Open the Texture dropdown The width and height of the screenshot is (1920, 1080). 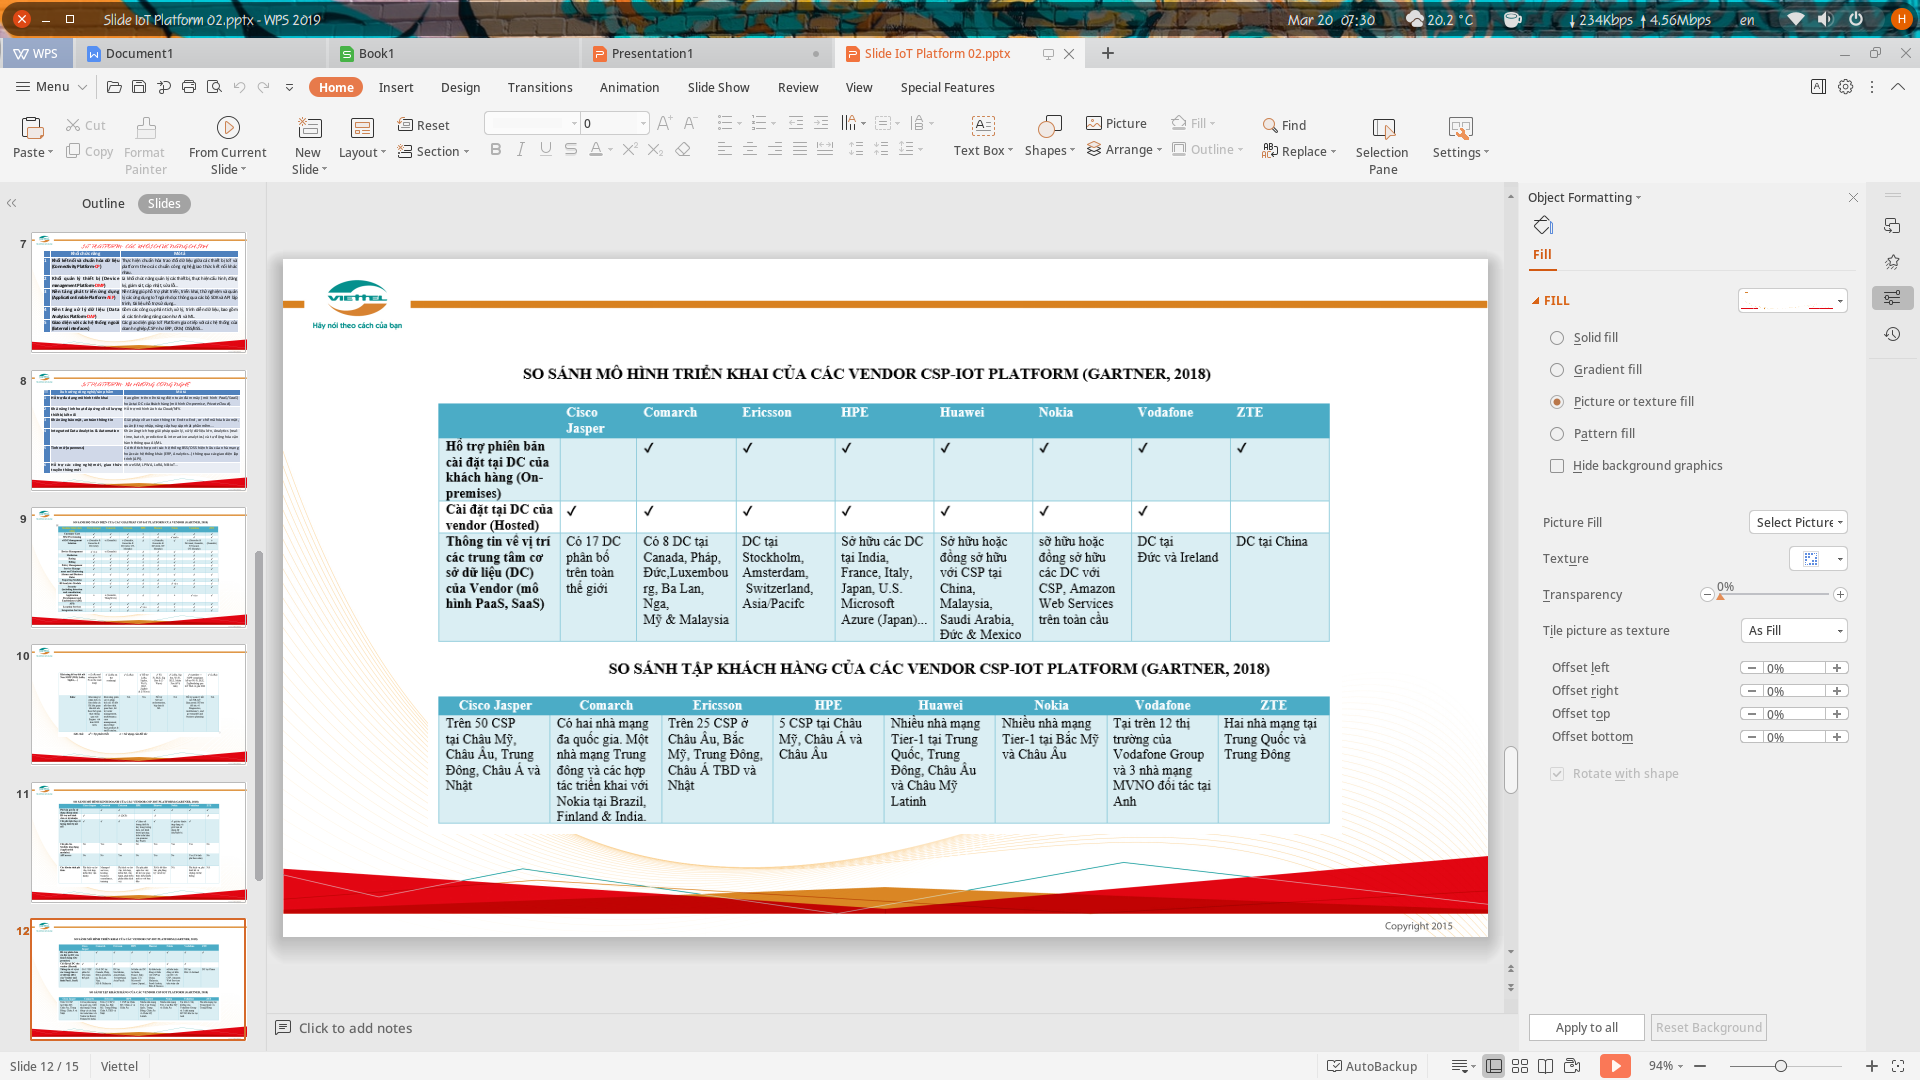[x=1818, y=559]
